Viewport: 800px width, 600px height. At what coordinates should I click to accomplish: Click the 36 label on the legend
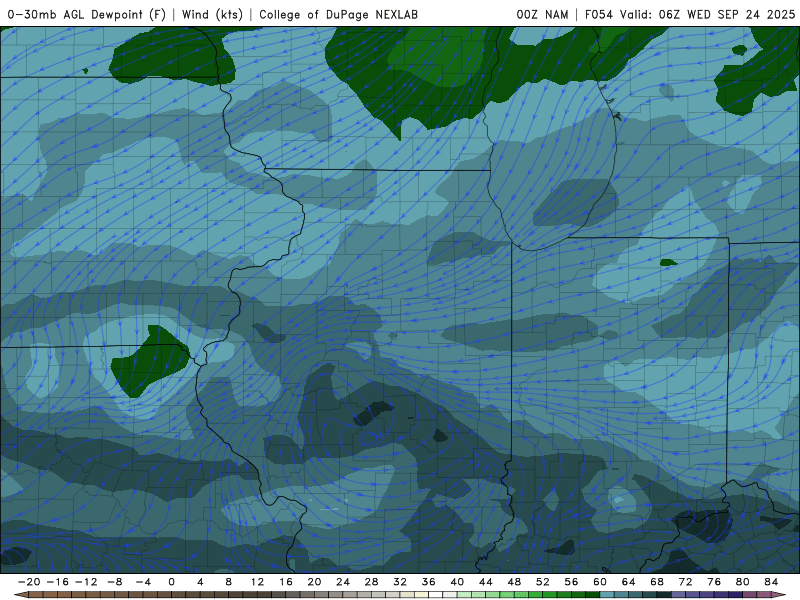click(x=429, y=582)
